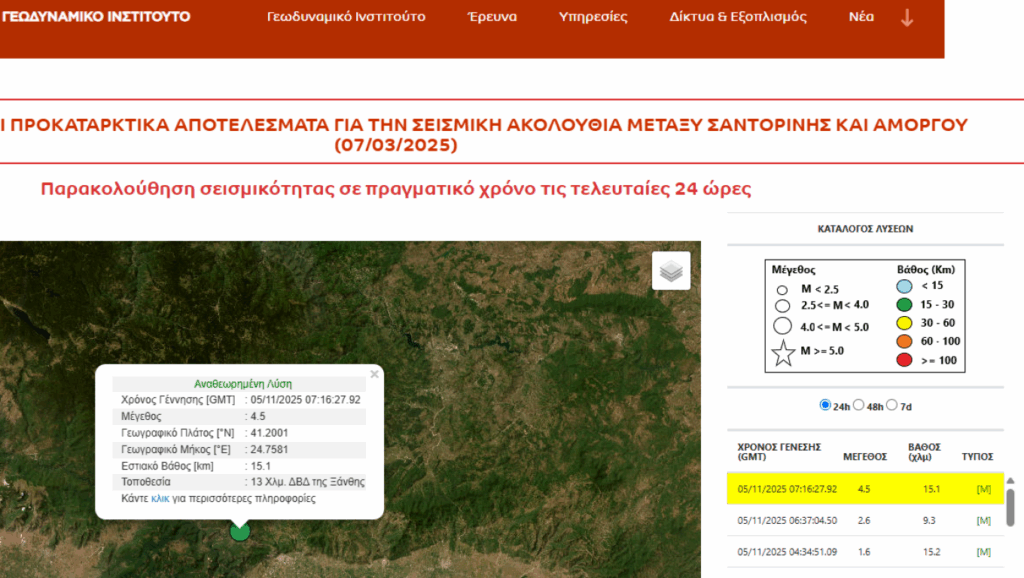1024x578 pixels.
Task: Go to the Νέα menu item
Action: point(861,17)
